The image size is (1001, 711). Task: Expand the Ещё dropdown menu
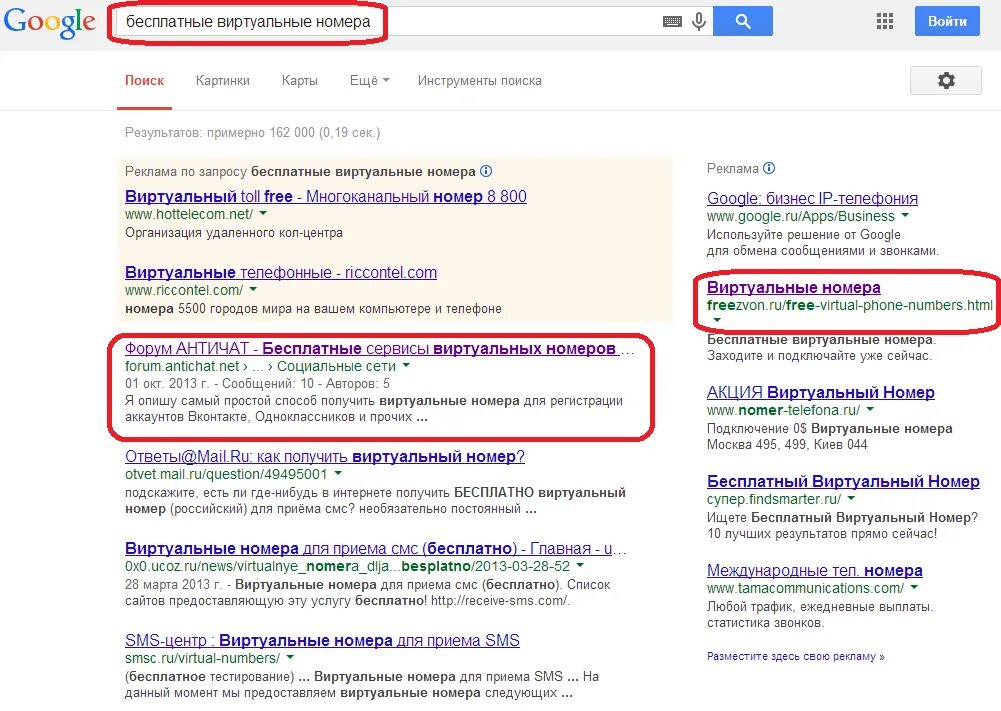369,81
